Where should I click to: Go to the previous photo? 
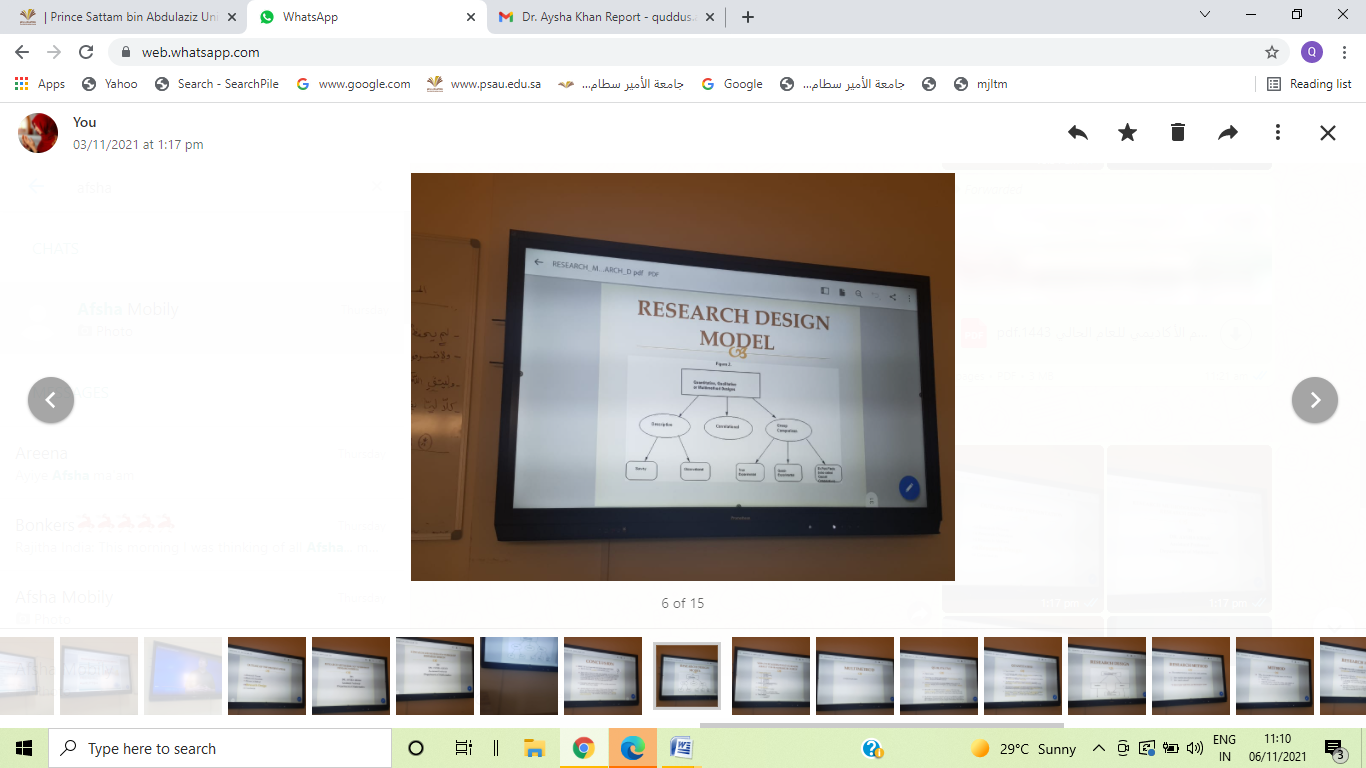pyautogui.click(x=51, y=400)
